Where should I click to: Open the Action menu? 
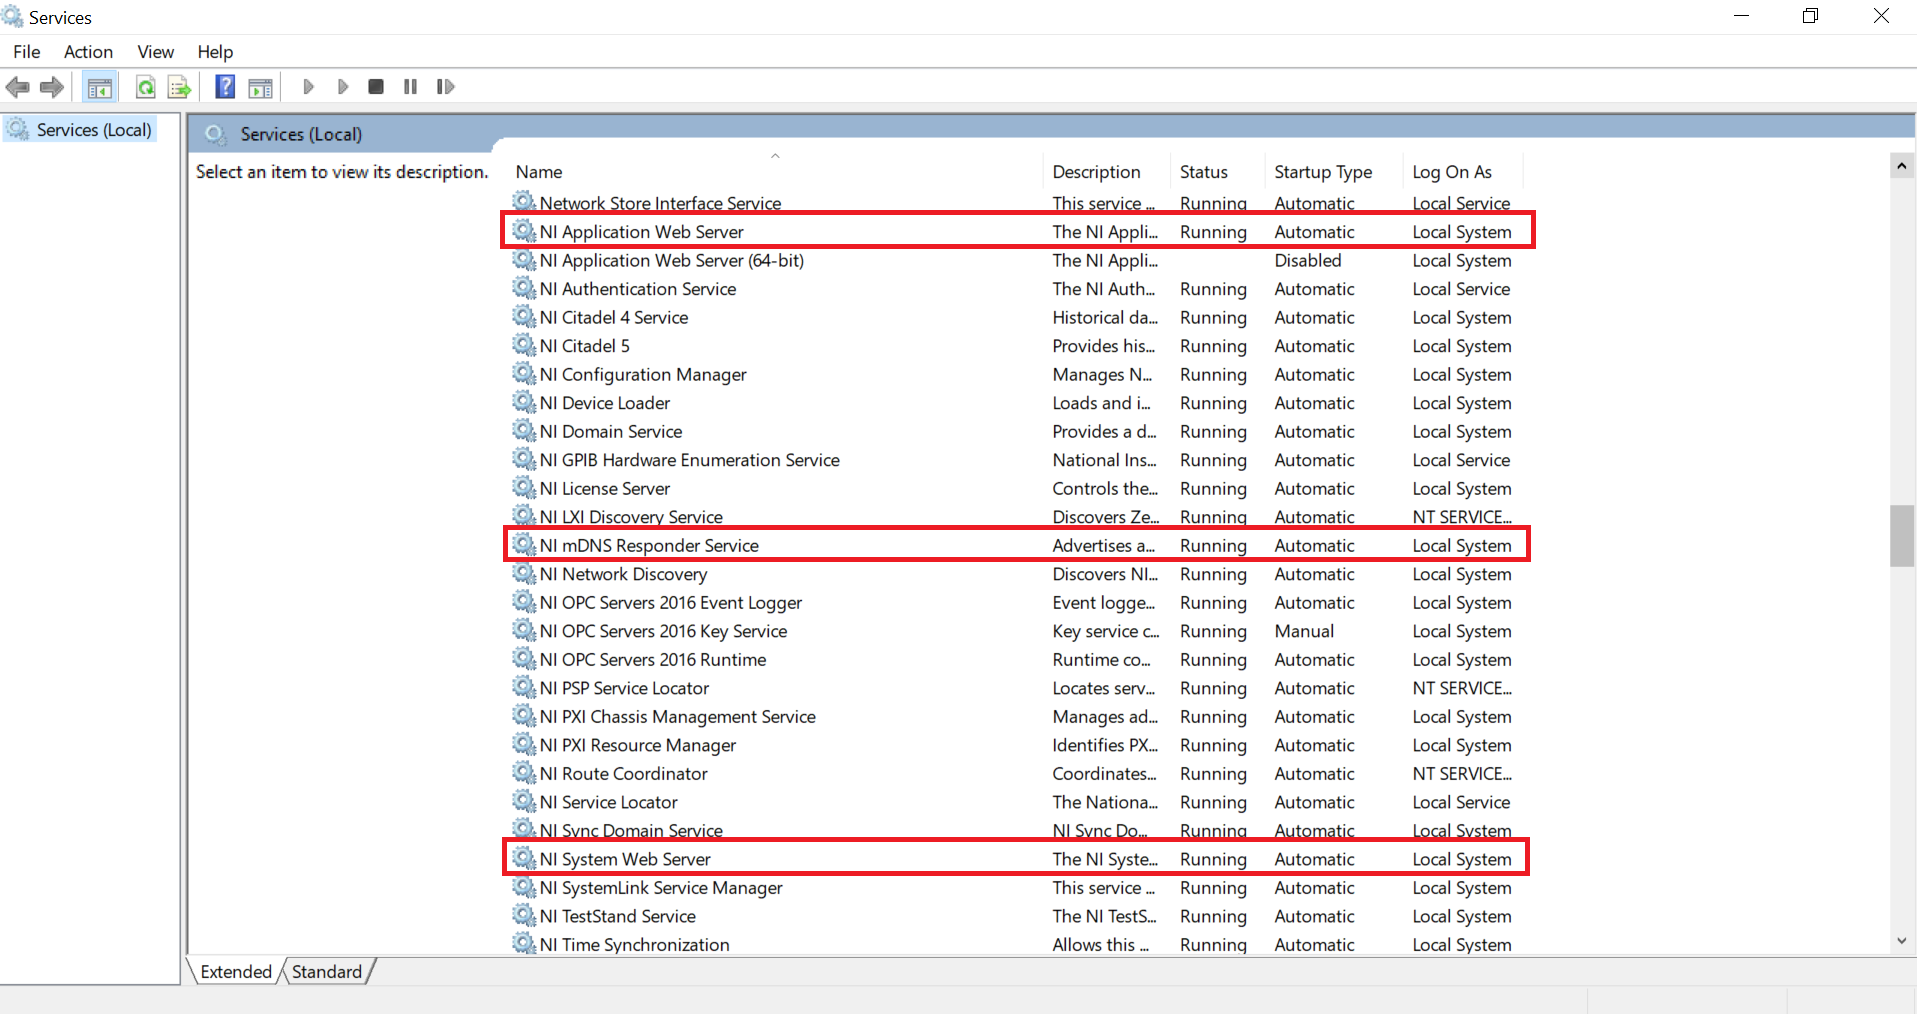pos(88,52)
